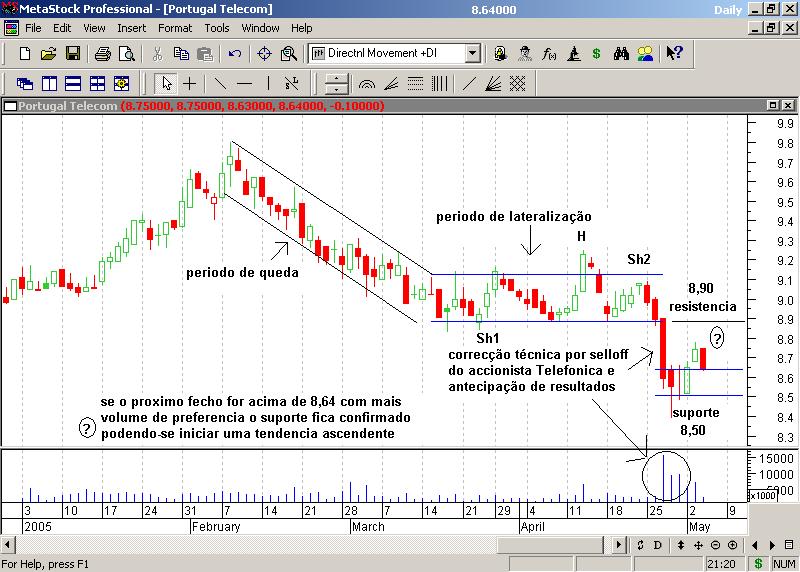The image size is (800, 572).
Task: Stack windows horizontally
Action: click(x=73, y=83)
